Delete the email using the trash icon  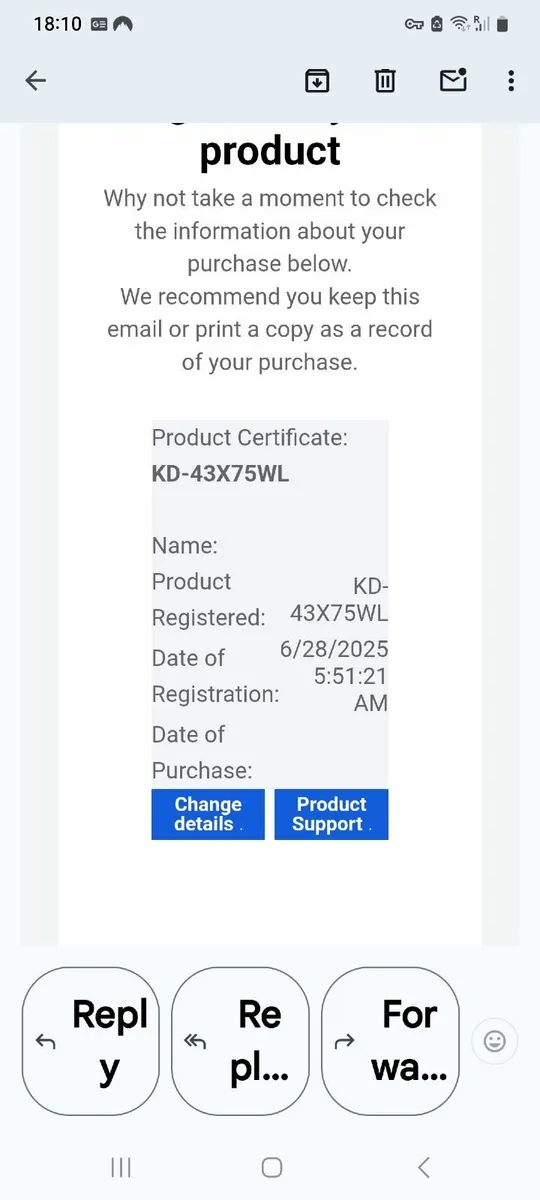pyautogui.click(x=385, y=81)
